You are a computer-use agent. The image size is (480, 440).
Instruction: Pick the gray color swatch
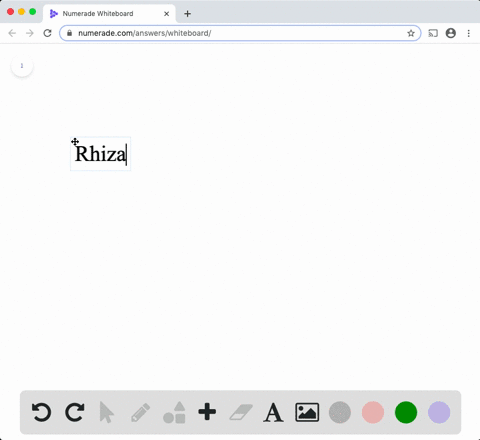(x=340, y=412)
